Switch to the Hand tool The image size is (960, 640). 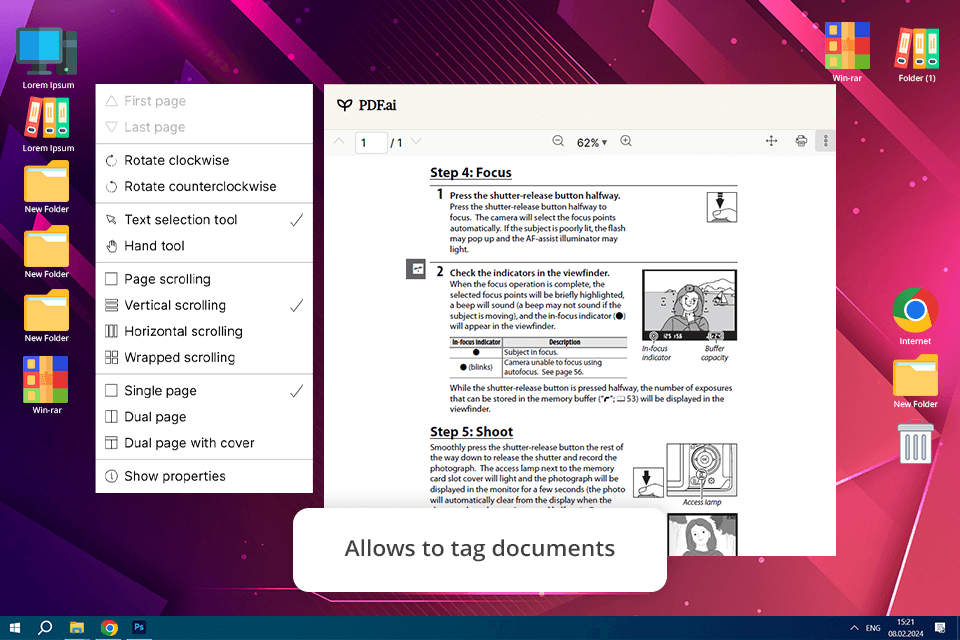[204, 246]
